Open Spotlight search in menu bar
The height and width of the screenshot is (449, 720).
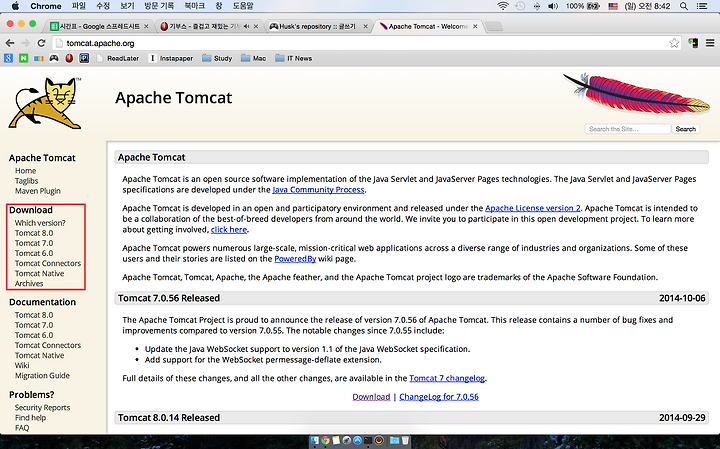click(x=684, y=6)
